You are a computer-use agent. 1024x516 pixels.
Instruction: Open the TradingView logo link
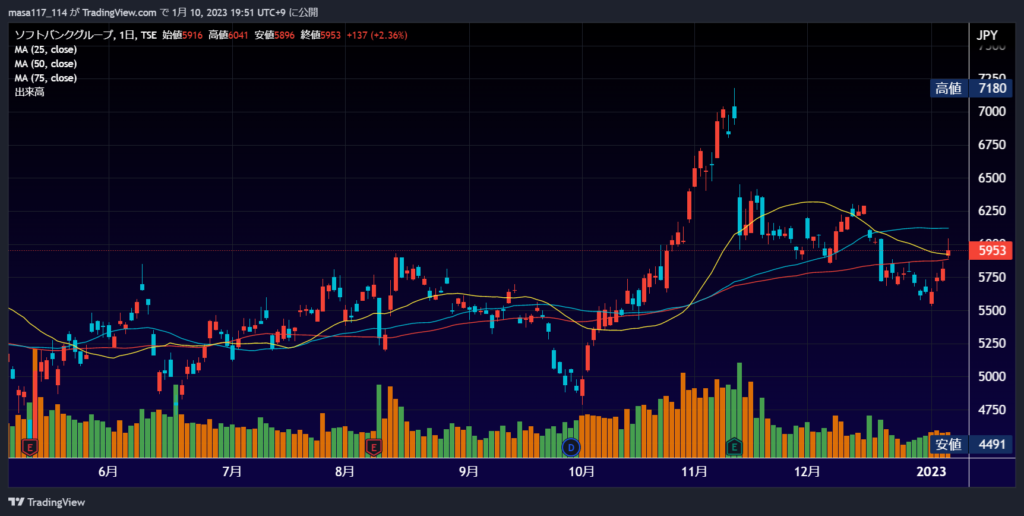pyautogui.click(x=46, y=502)
